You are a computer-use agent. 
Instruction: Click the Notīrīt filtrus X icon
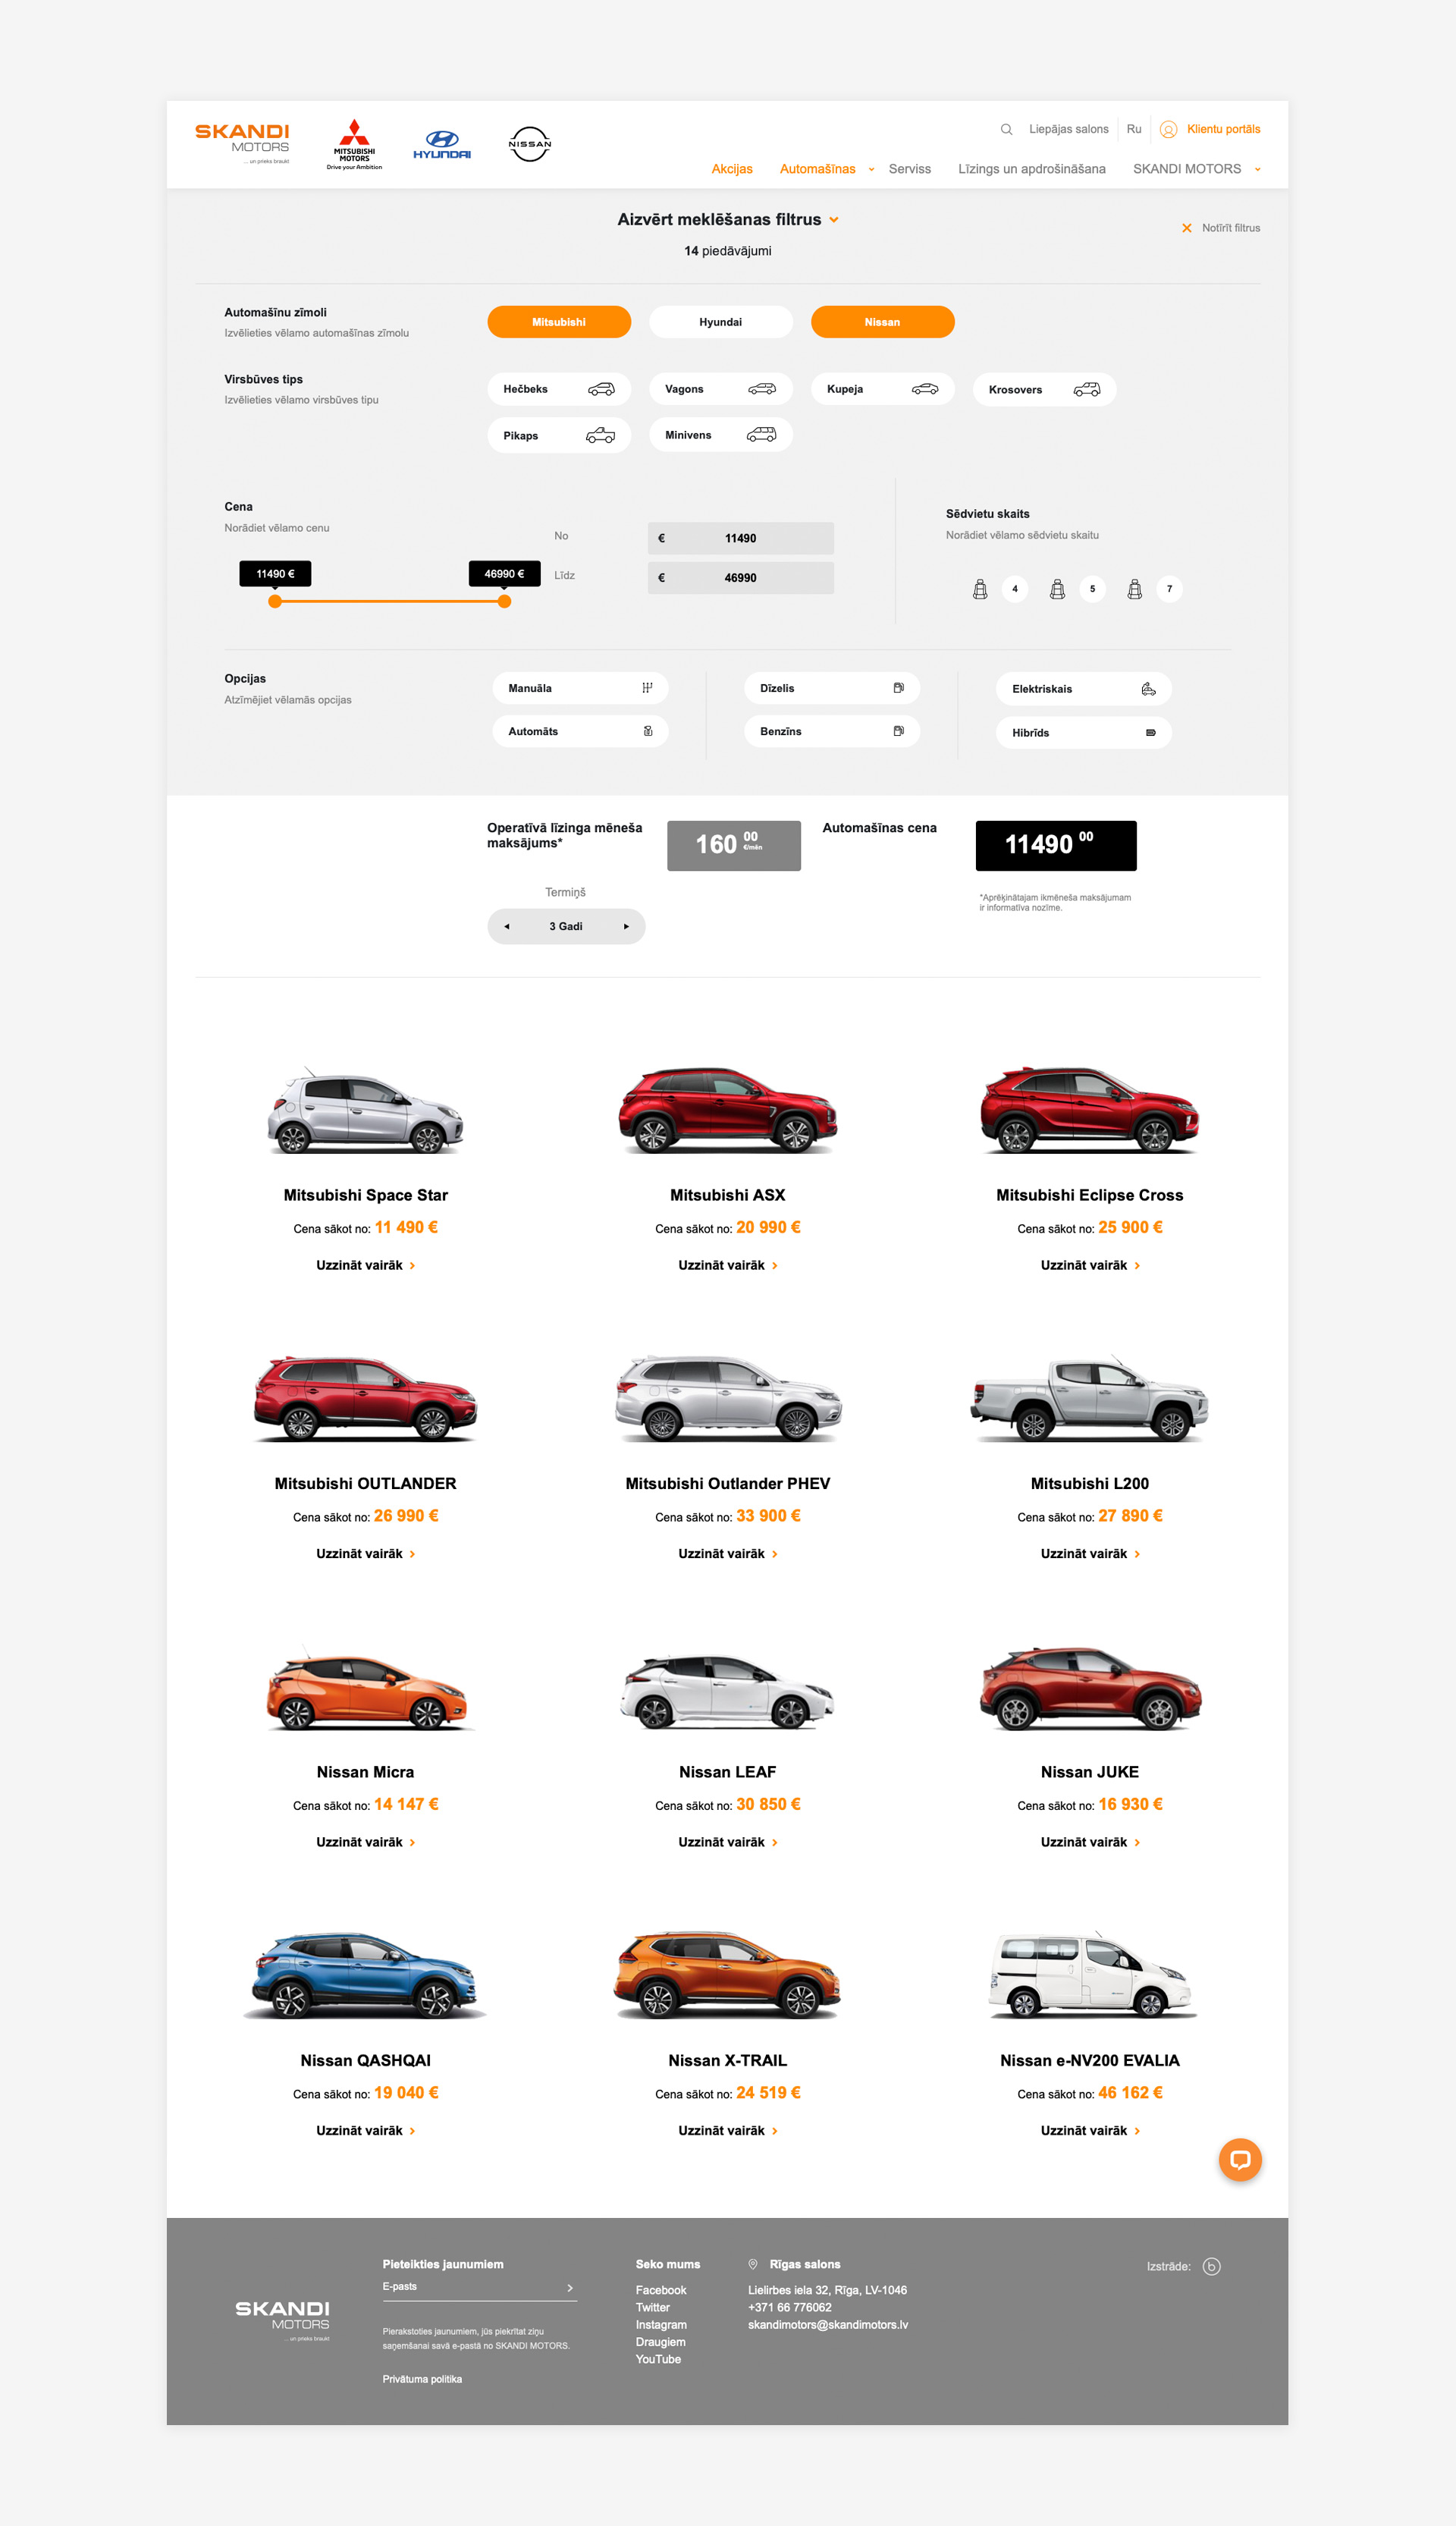[x=1187, y=228]
